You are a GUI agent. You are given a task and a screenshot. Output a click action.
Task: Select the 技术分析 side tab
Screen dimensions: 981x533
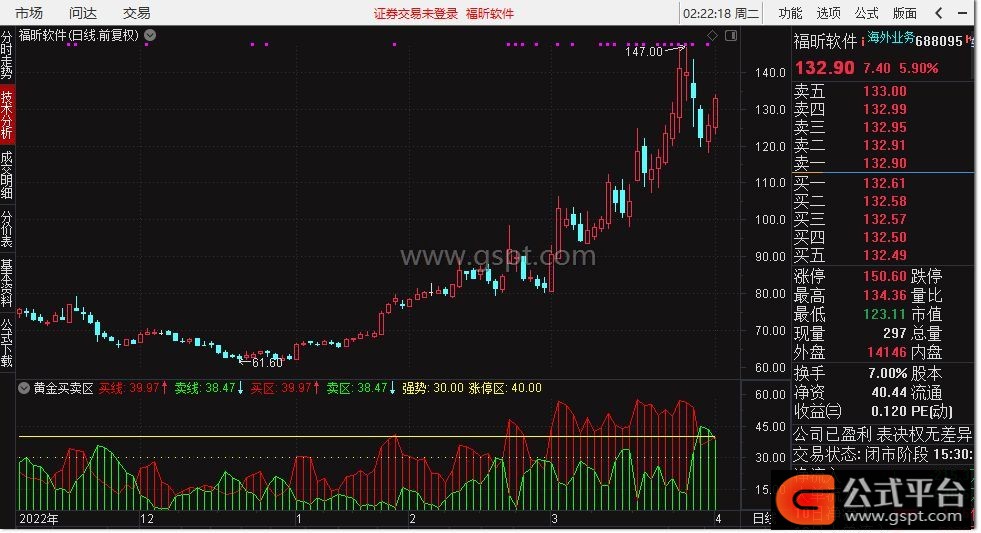click(7, 114)
